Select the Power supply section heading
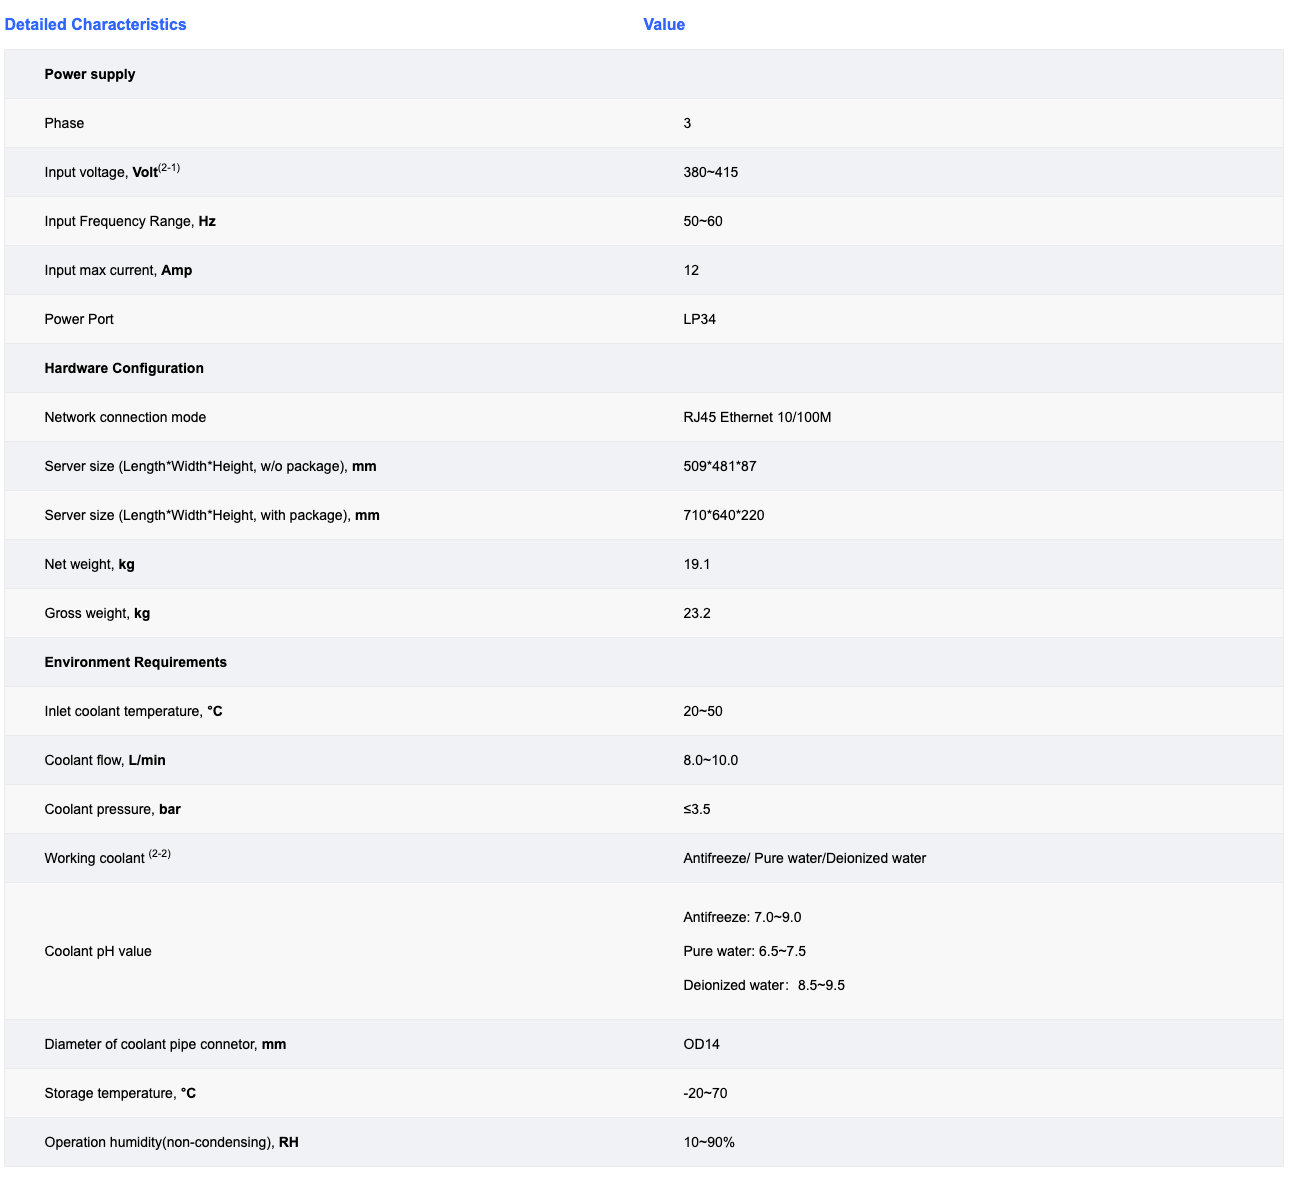Screen dimensions: 1292x1184 point(90,74)
